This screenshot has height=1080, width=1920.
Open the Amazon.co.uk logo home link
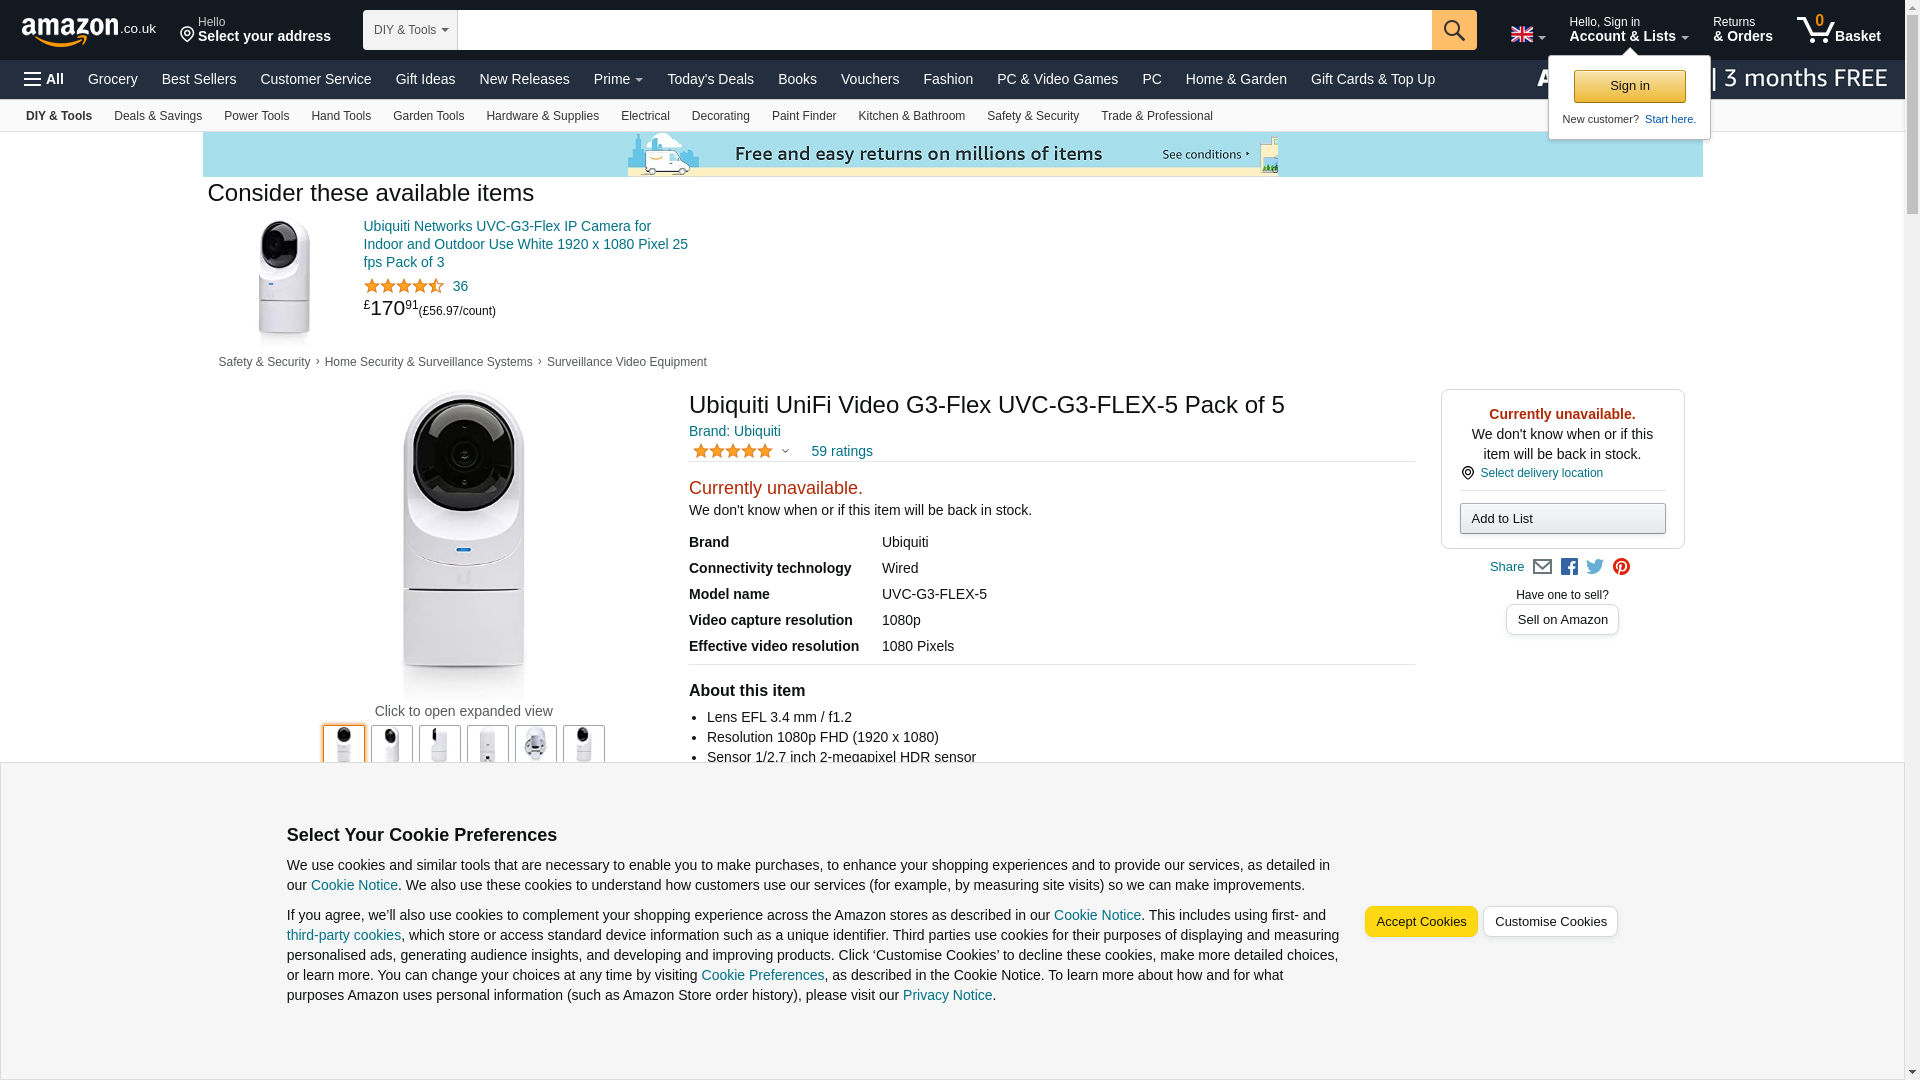(88, 31)
